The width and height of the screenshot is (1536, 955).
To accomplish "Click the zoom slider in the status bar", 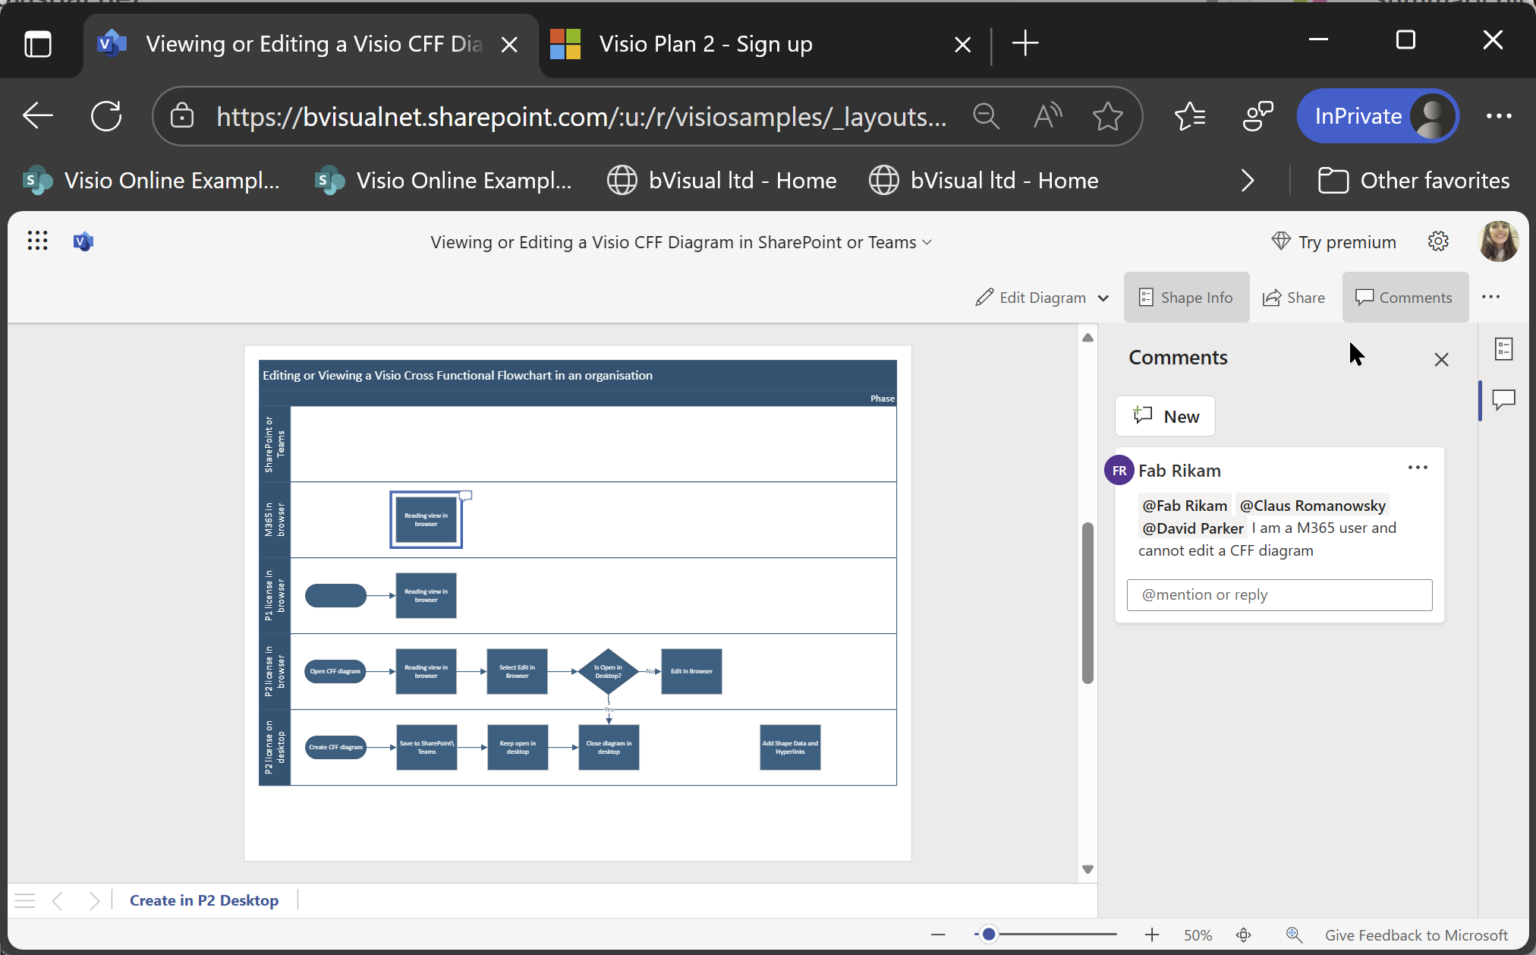I will tap(988, 933).
